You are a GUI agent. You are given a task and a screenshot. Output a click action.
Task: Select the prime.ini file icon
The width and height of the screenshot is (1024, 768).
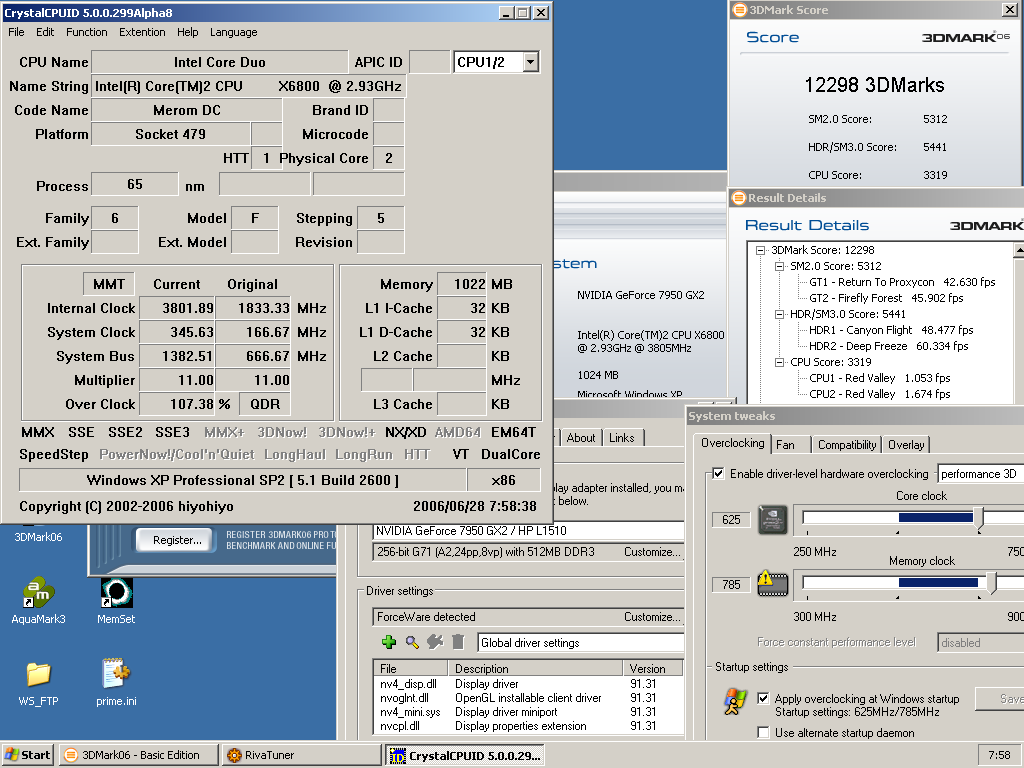point(116,673)
